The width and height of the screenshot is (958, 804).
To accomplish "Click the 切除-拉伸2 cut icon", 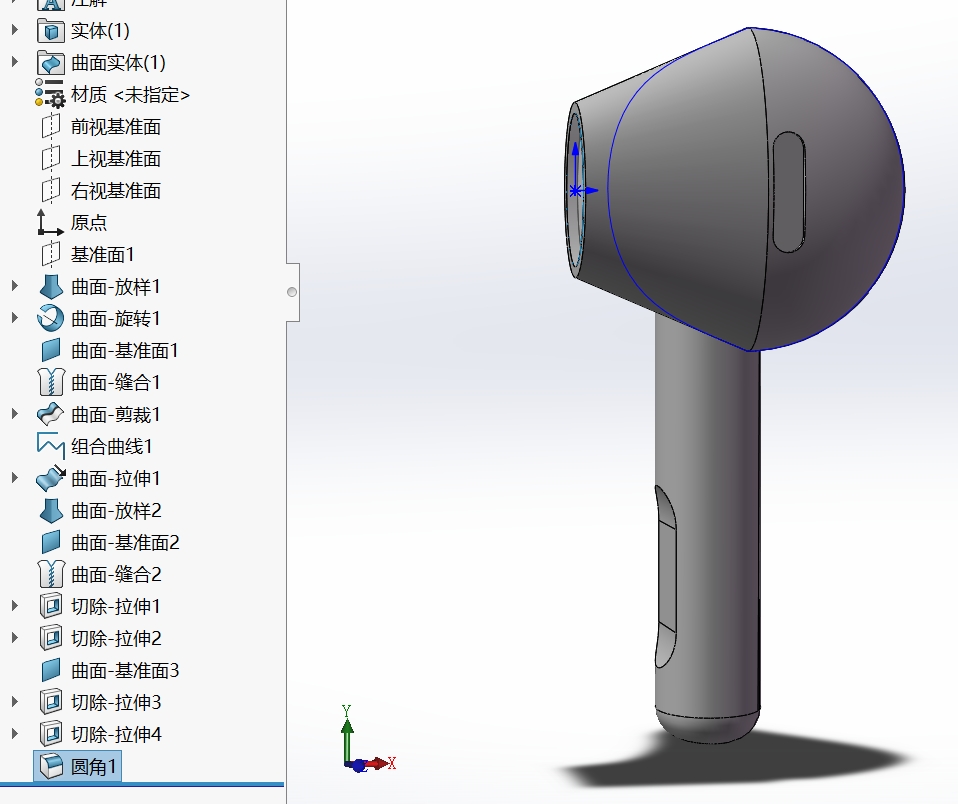I will (51, 638).
